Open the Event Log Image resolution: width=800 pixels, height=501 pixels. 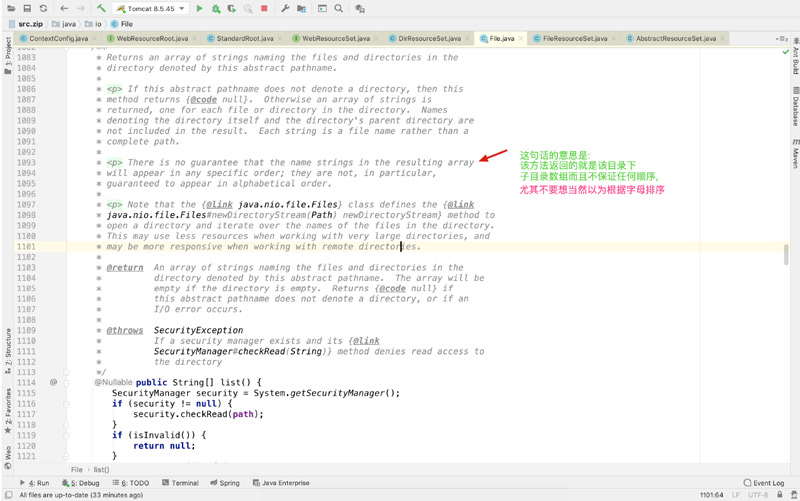(x=764, y=483)
